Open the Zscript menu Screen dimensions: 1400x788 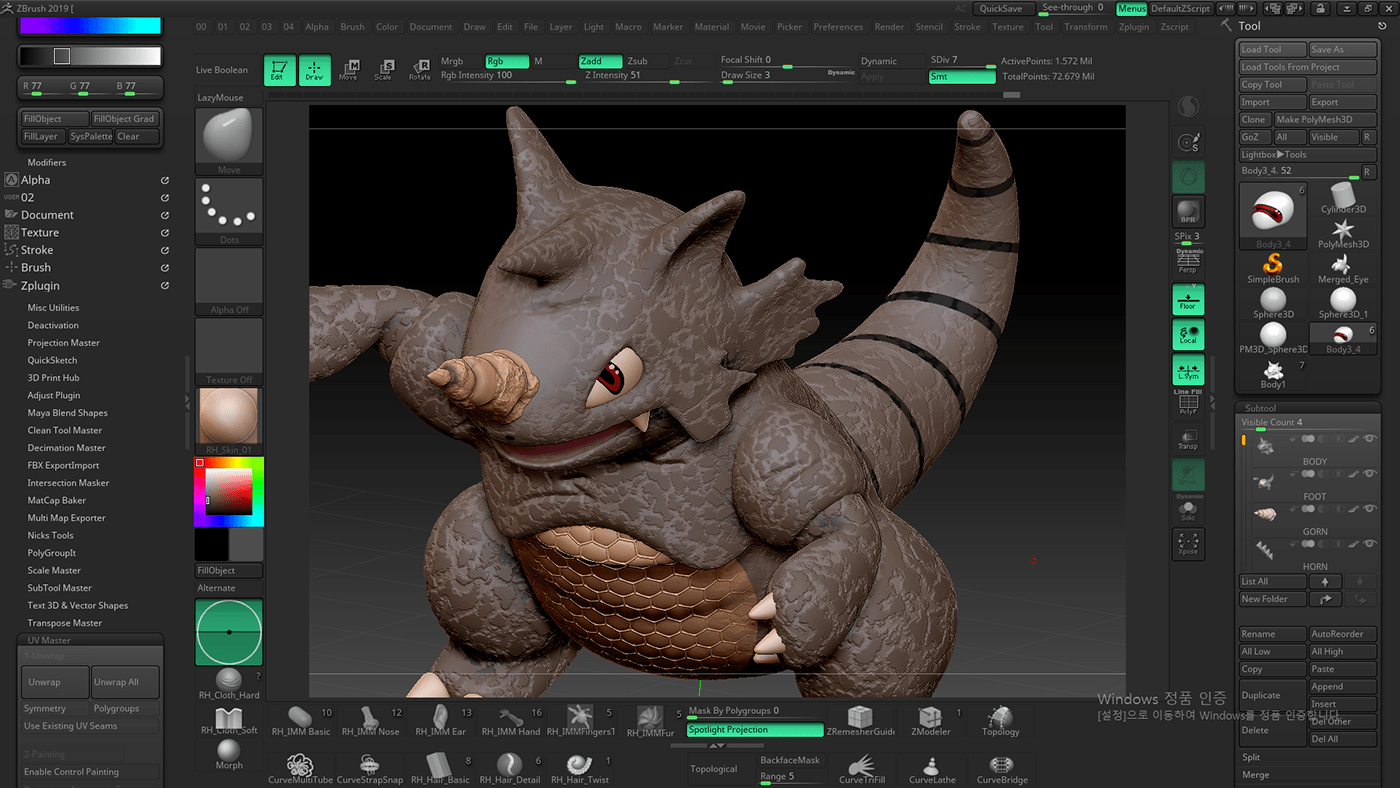[1174, 27]
